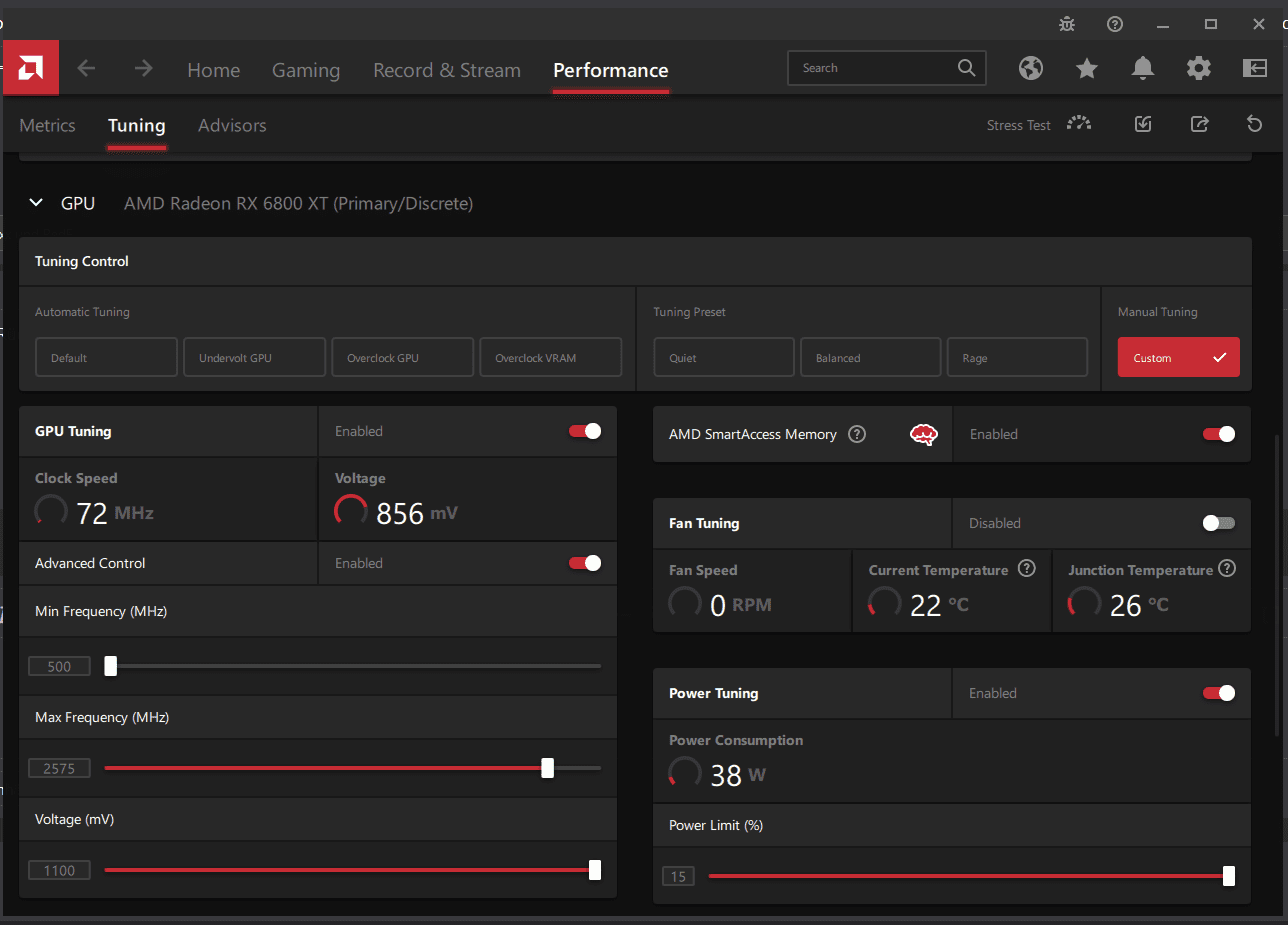Click the Min Frequency slider handle
The width and height of the screenshot is (1288, 925).
point(111,666)
